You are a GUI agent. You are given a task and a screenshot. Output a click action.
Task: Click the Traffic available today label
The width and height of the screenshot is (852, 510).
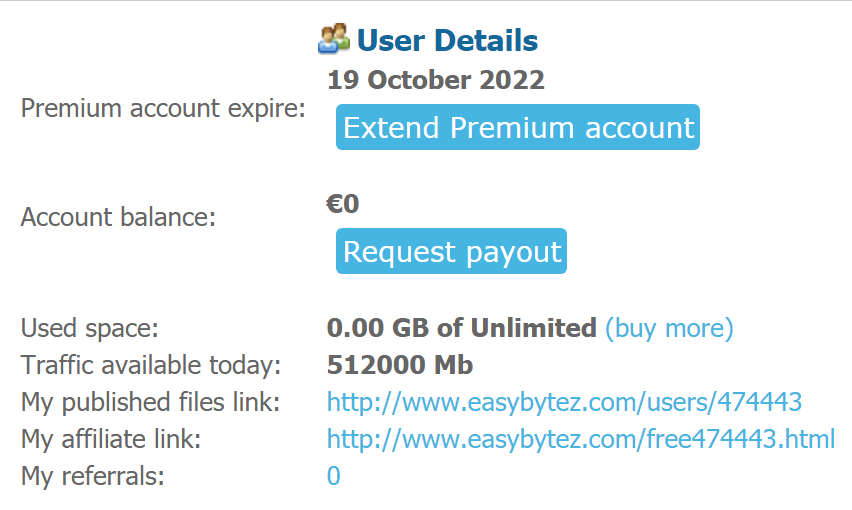[151, 365]
